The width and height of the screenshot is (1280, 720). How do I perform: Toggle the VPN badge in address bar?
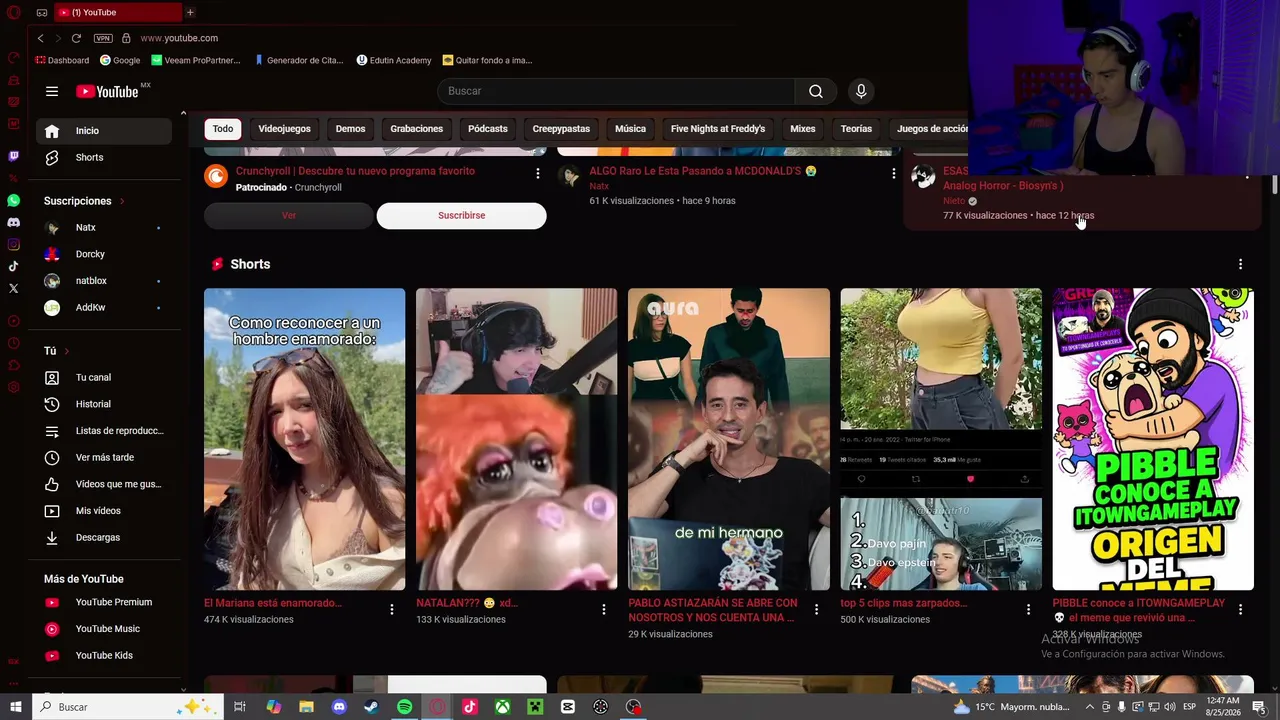click(x=103, y=38)
